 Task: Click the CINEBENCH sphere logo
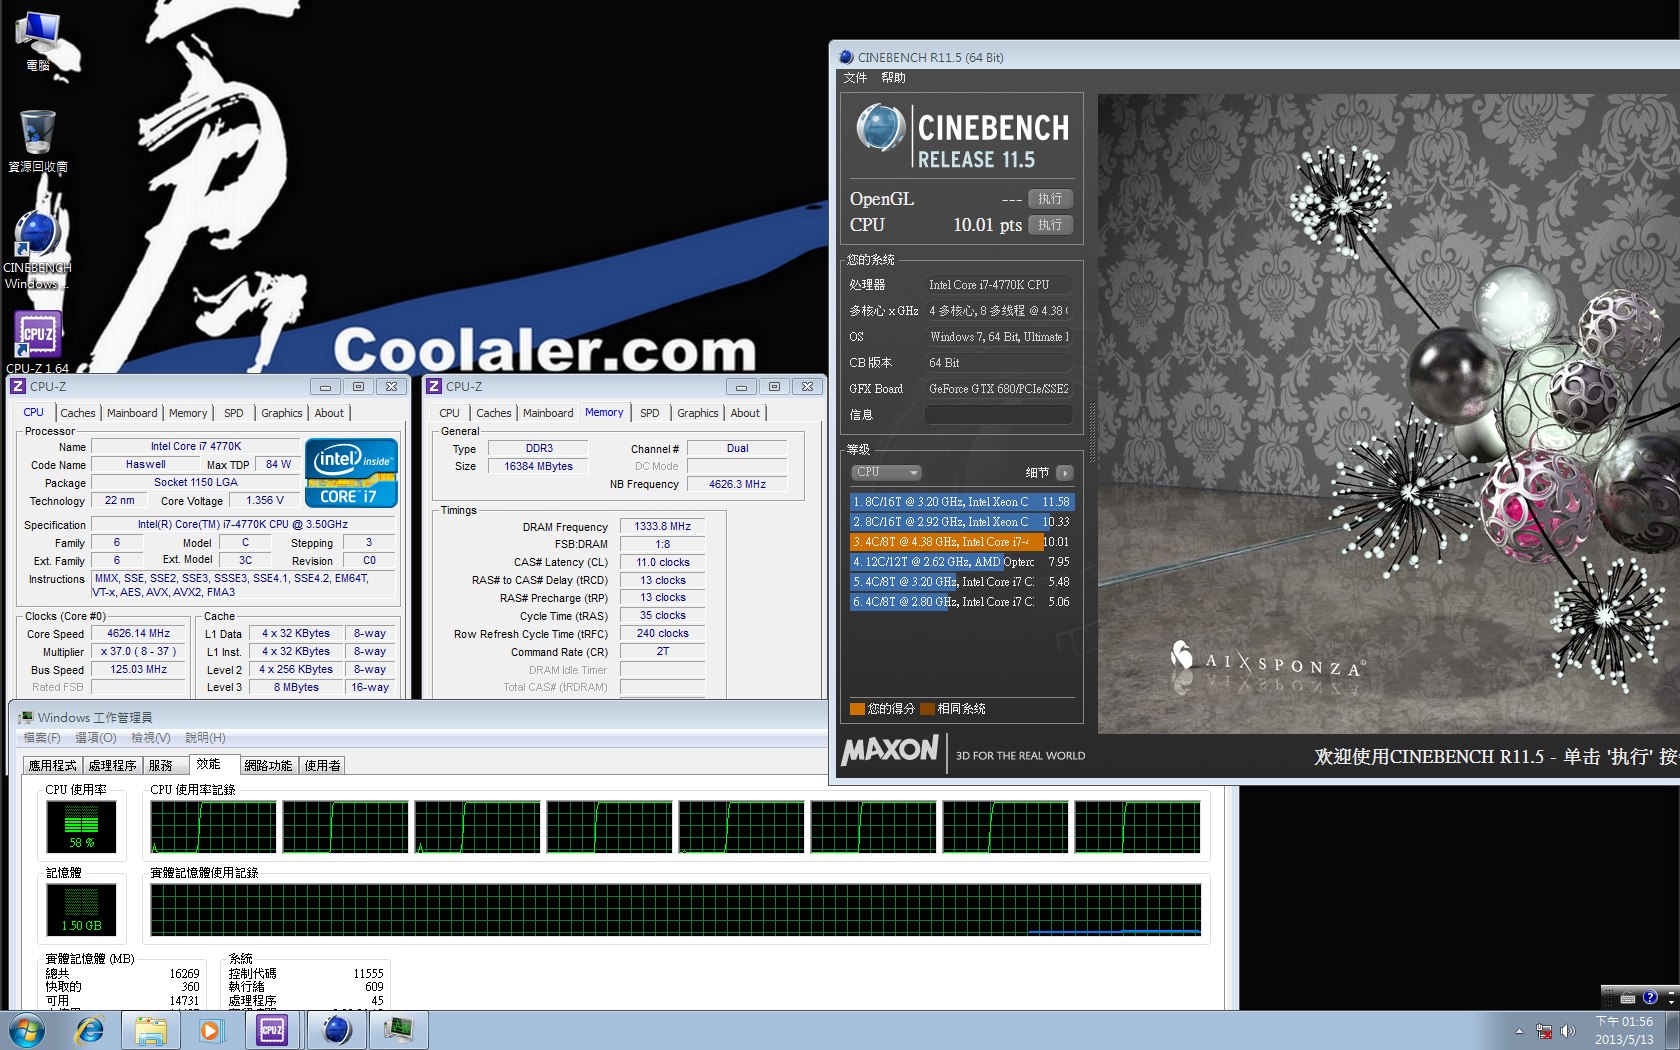tap(881, 128)
